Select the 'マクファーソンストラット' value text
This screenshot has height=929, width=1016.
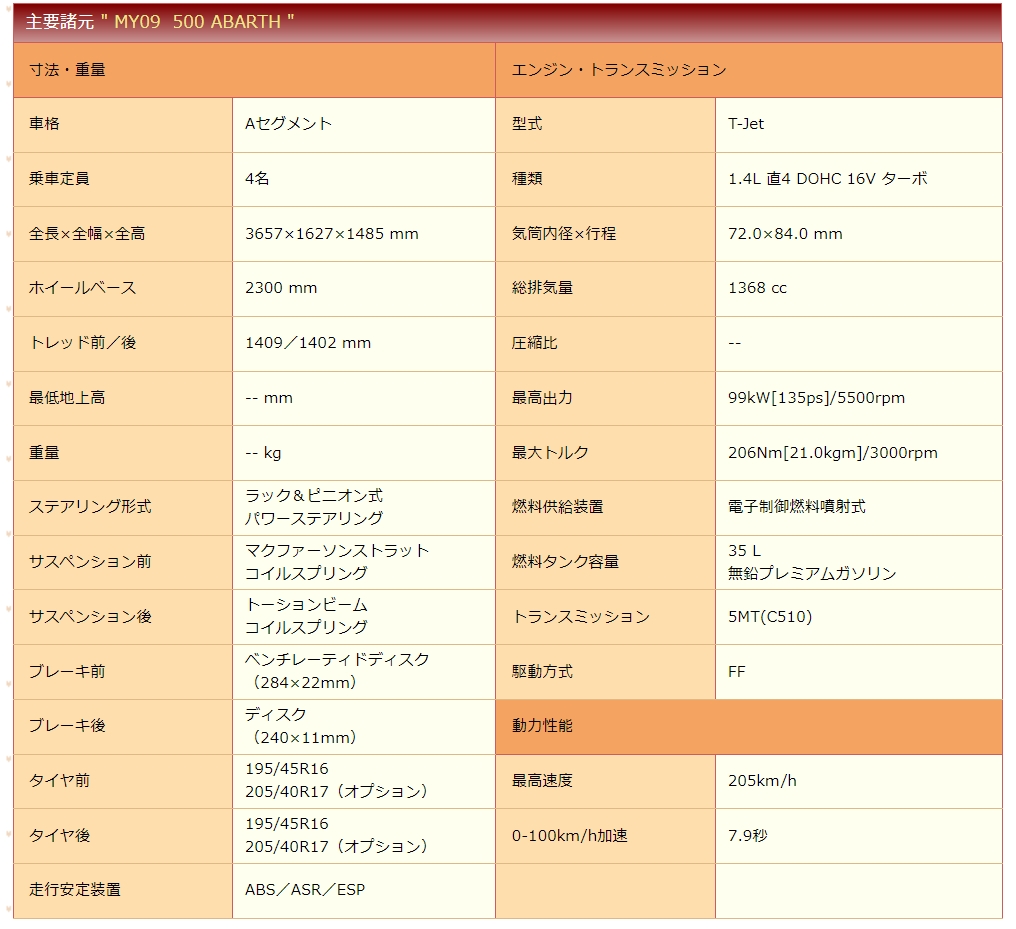point(337,551)
